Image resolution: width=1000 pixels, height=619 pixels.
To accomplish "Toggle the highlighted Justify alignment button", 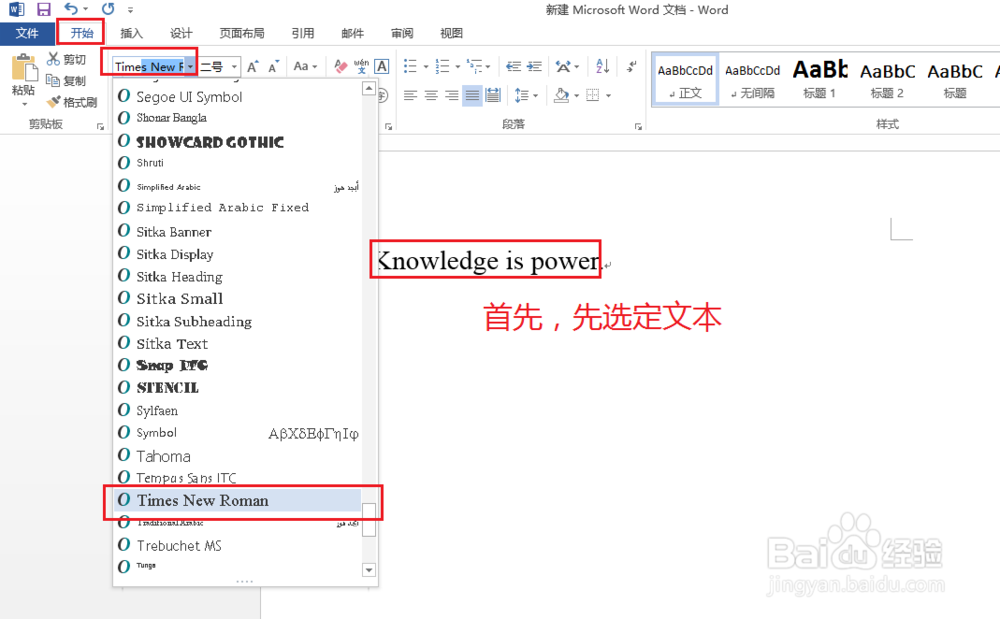I will click(472, 96).
